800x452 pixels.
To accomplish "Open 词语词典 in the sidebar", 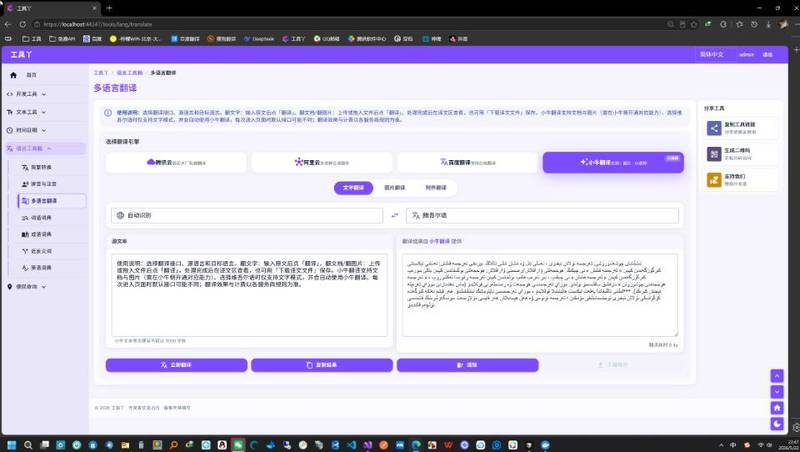I will [51, 218].
